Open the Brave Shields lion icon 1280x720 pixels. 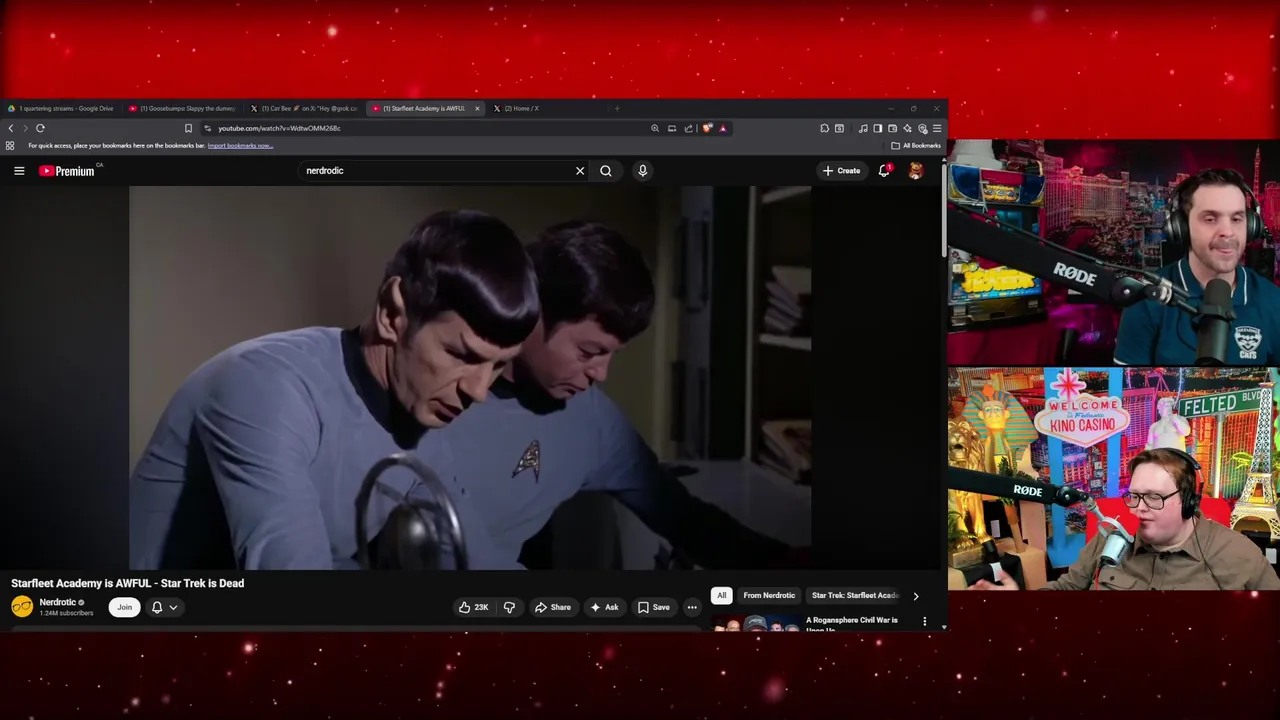[x=708, y=128]
